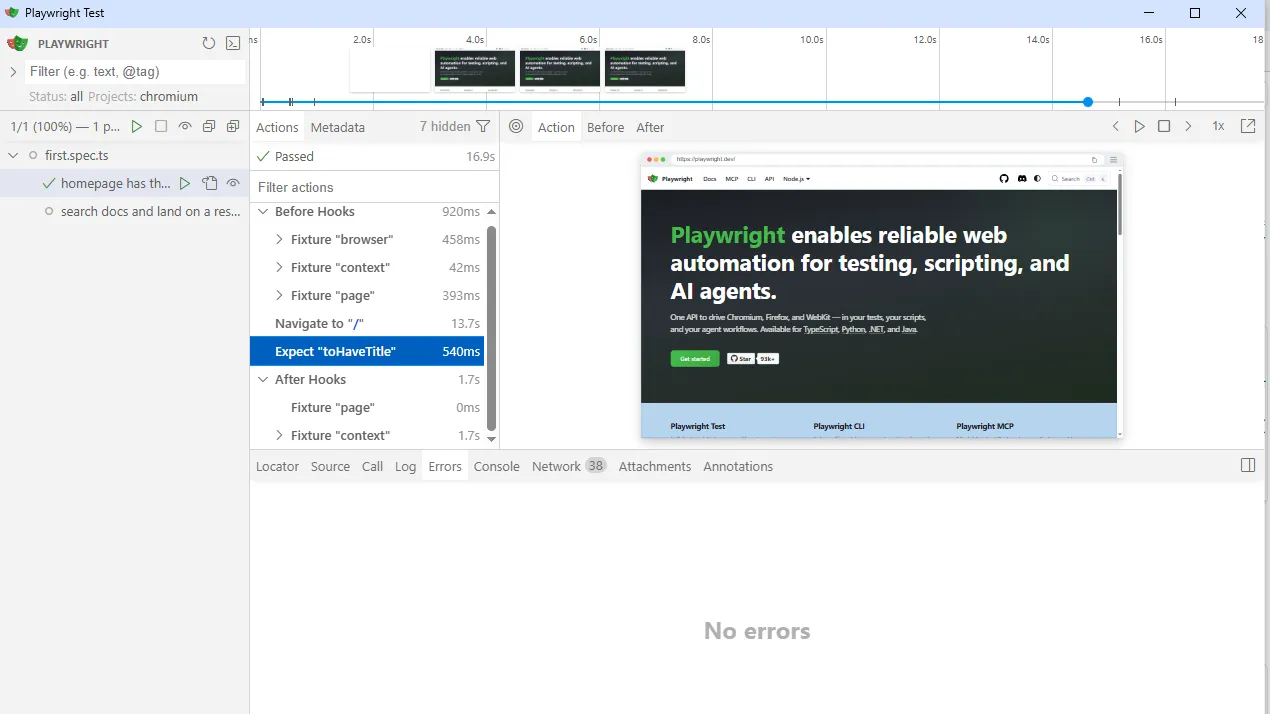This screenshot has width=1270, height=714.
Task: Click 'Get started' button in page snapshot
Action: tap(695, 358)
